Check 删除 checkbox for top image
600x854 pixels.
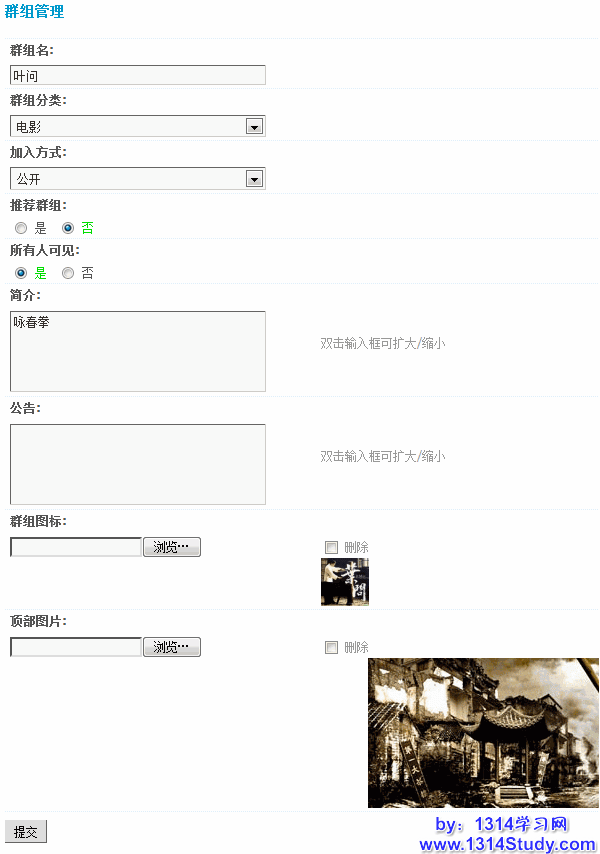click(x=331, y=648)
